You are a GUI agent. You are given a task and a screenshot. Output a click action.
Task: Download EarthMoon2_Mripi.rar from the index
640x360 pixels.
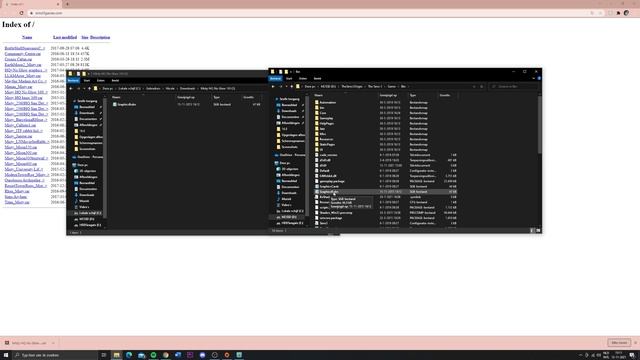tap(23, 64)
